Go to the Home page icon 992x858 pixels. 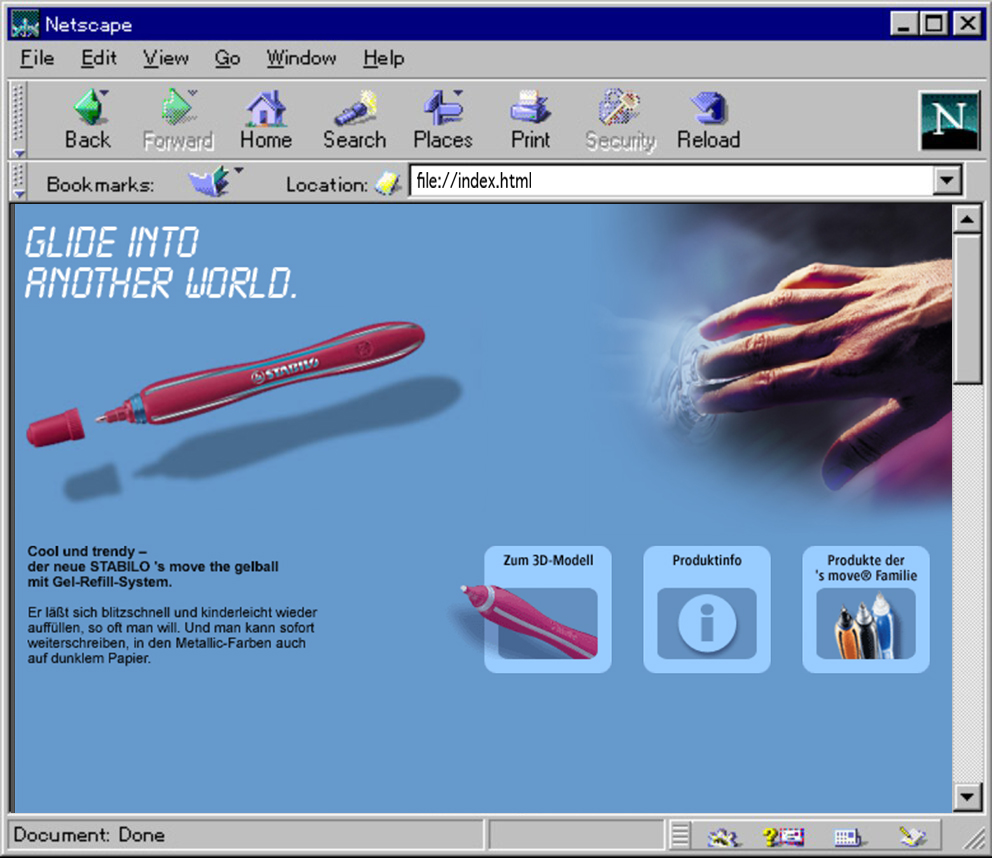[x=266, y=119]
